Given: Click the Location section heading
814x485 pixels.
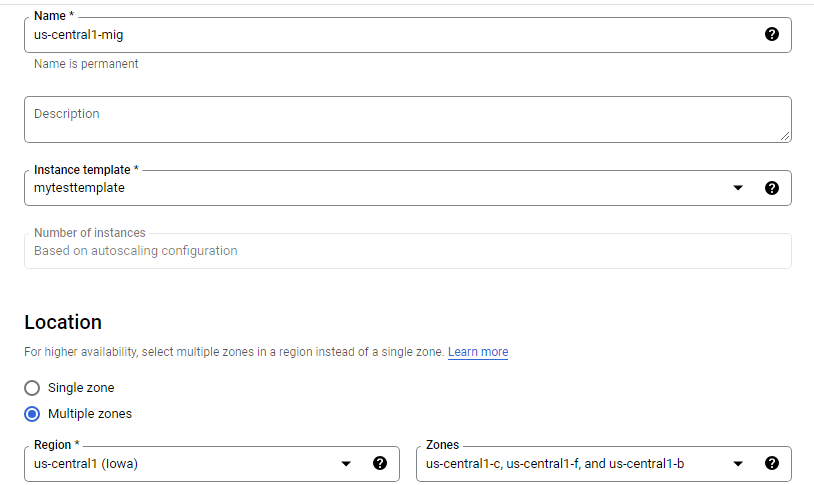Looking at the screenshot, I should 63,322.
